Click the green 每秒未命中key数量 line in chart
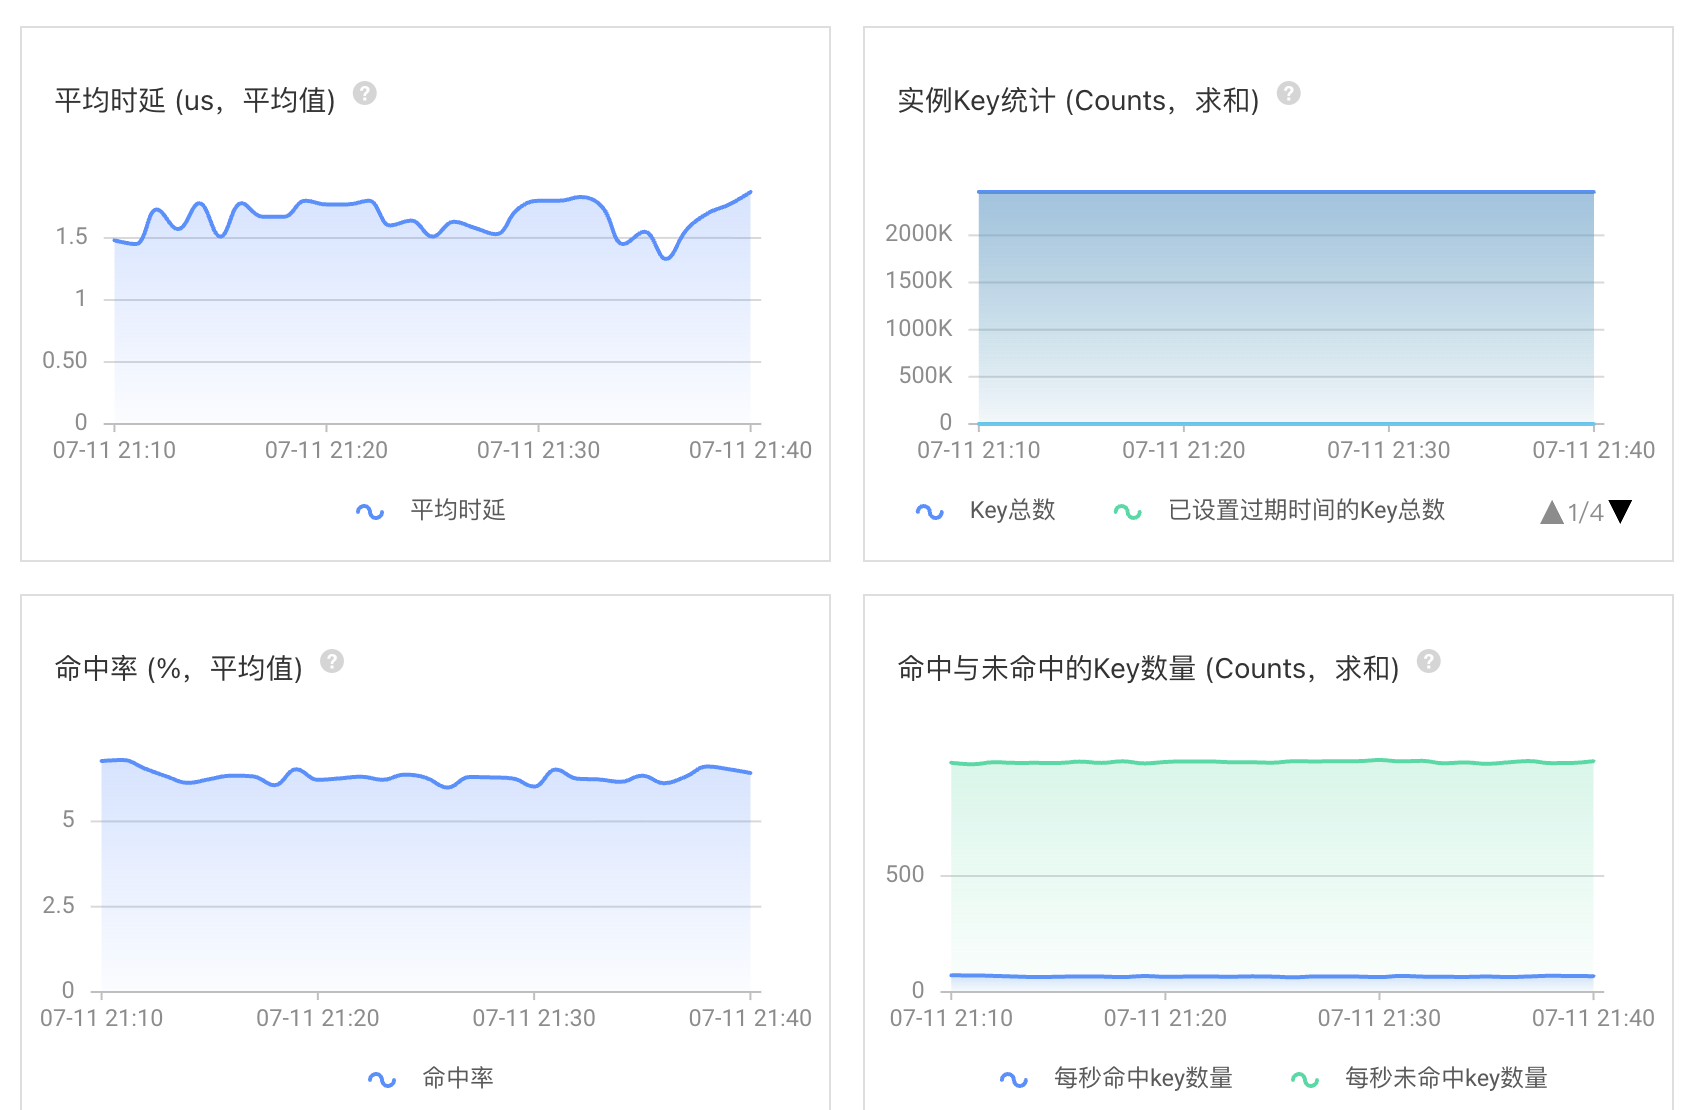This screenshot has width=1682, height=1110. click(1272, 762)
